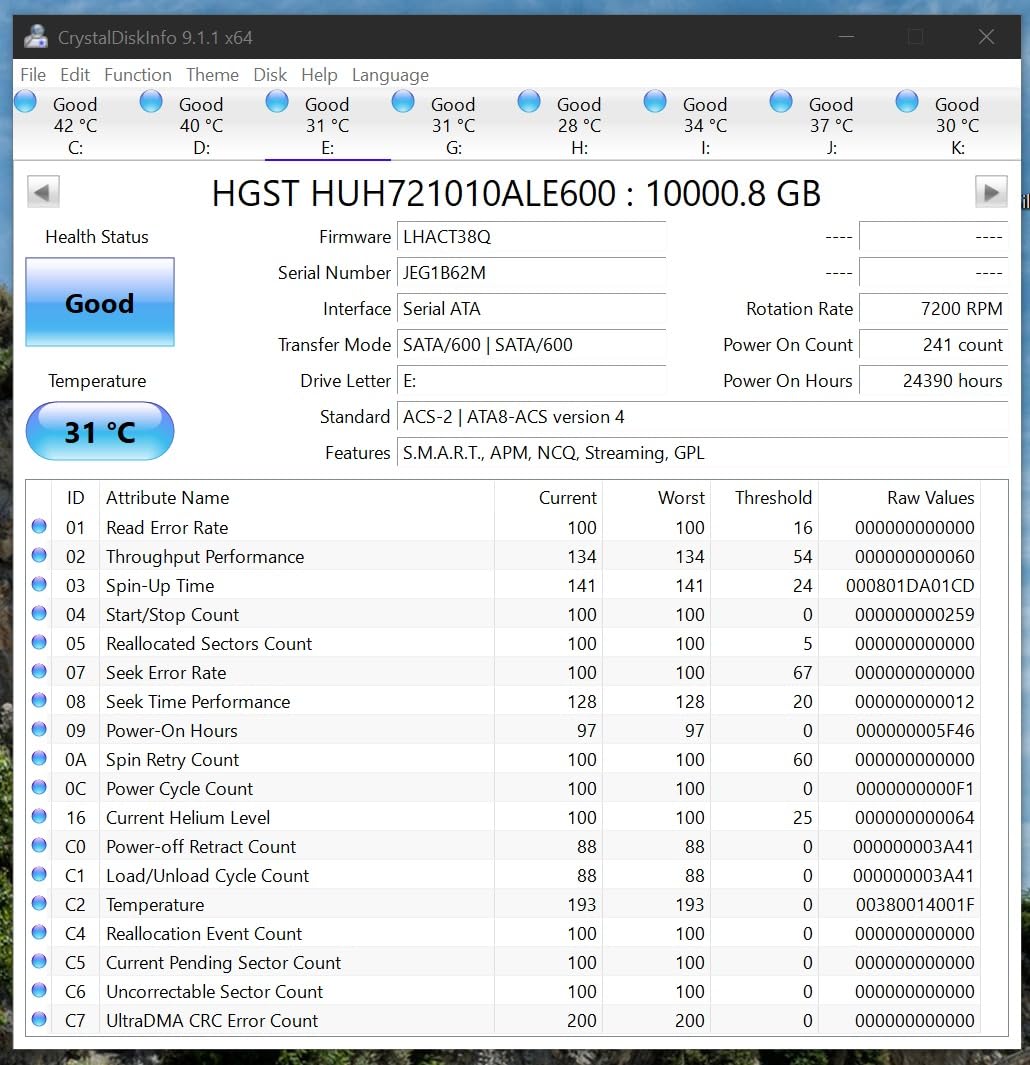Click the status orb for drive I:

(x=655, y=101)
